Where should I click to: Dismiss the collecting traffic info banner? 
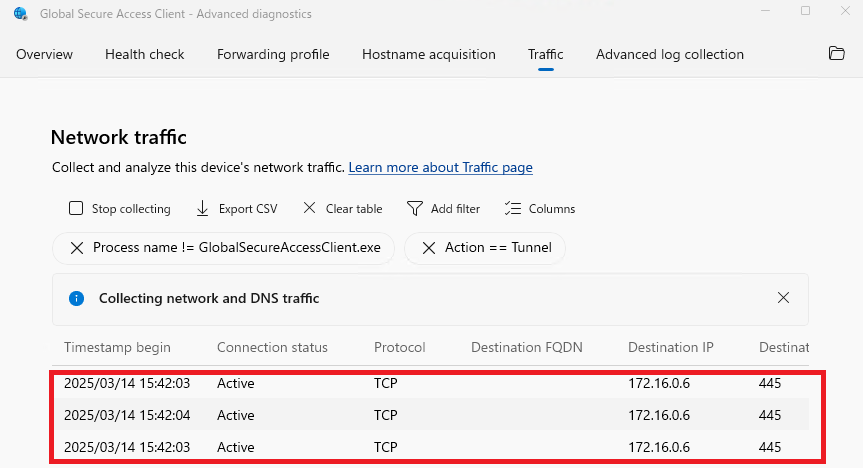pos(783,298)
